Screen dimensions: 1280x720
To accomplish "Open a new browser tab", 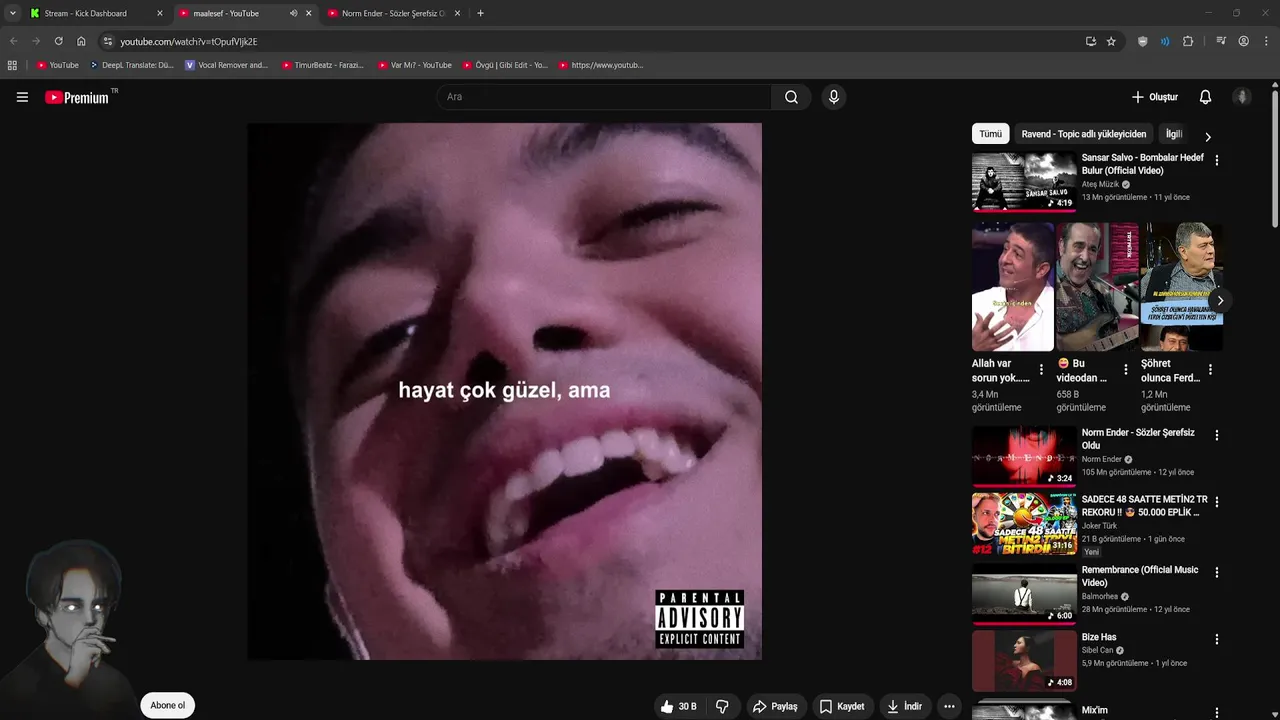I will [480, 13].
